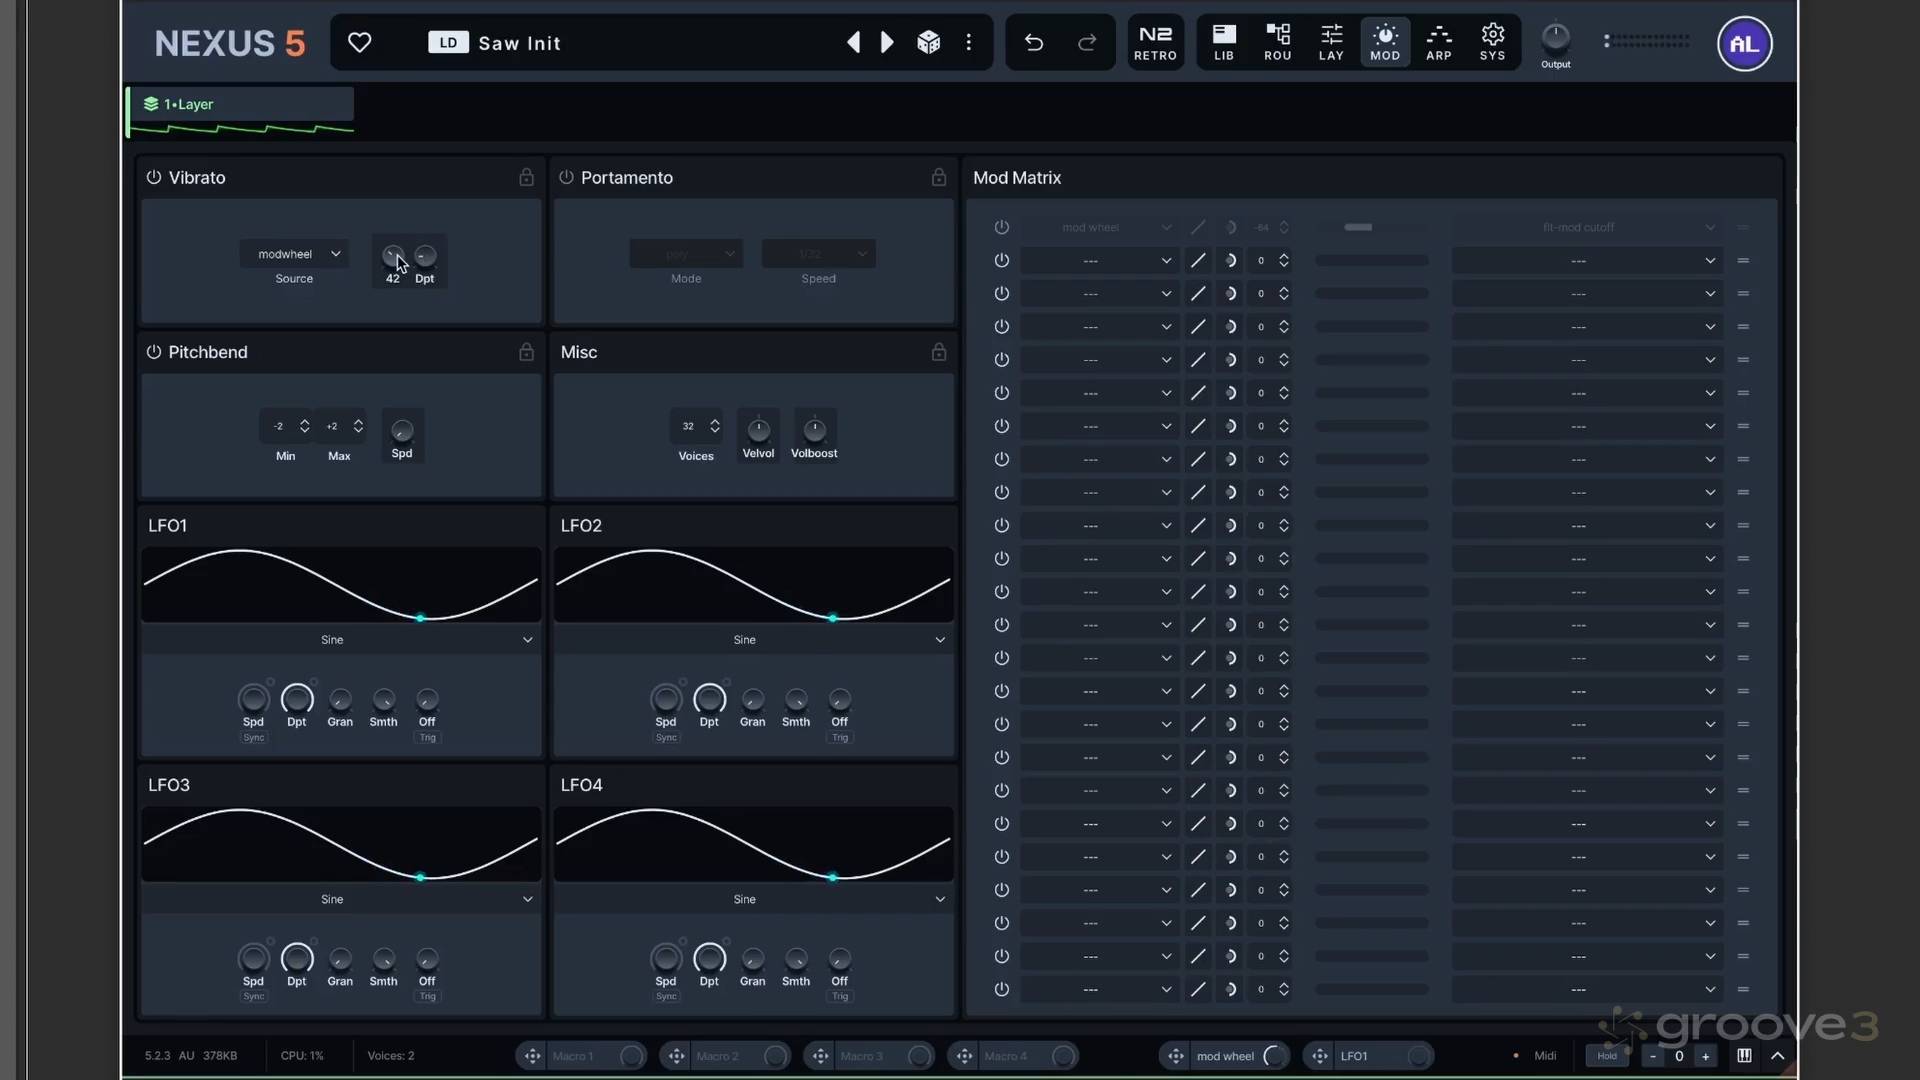
Task: Open the Portamento Speed dropdown
Action: click(x=819, y=254)
